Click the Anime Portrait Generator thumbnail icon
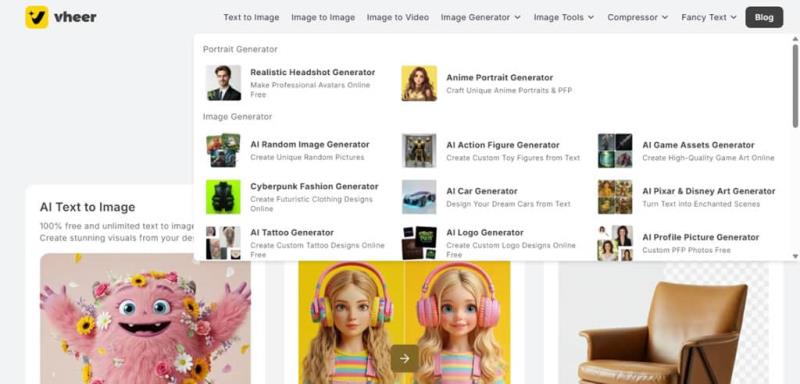Screen dimensions: 800x384 [x=419, y=83]
